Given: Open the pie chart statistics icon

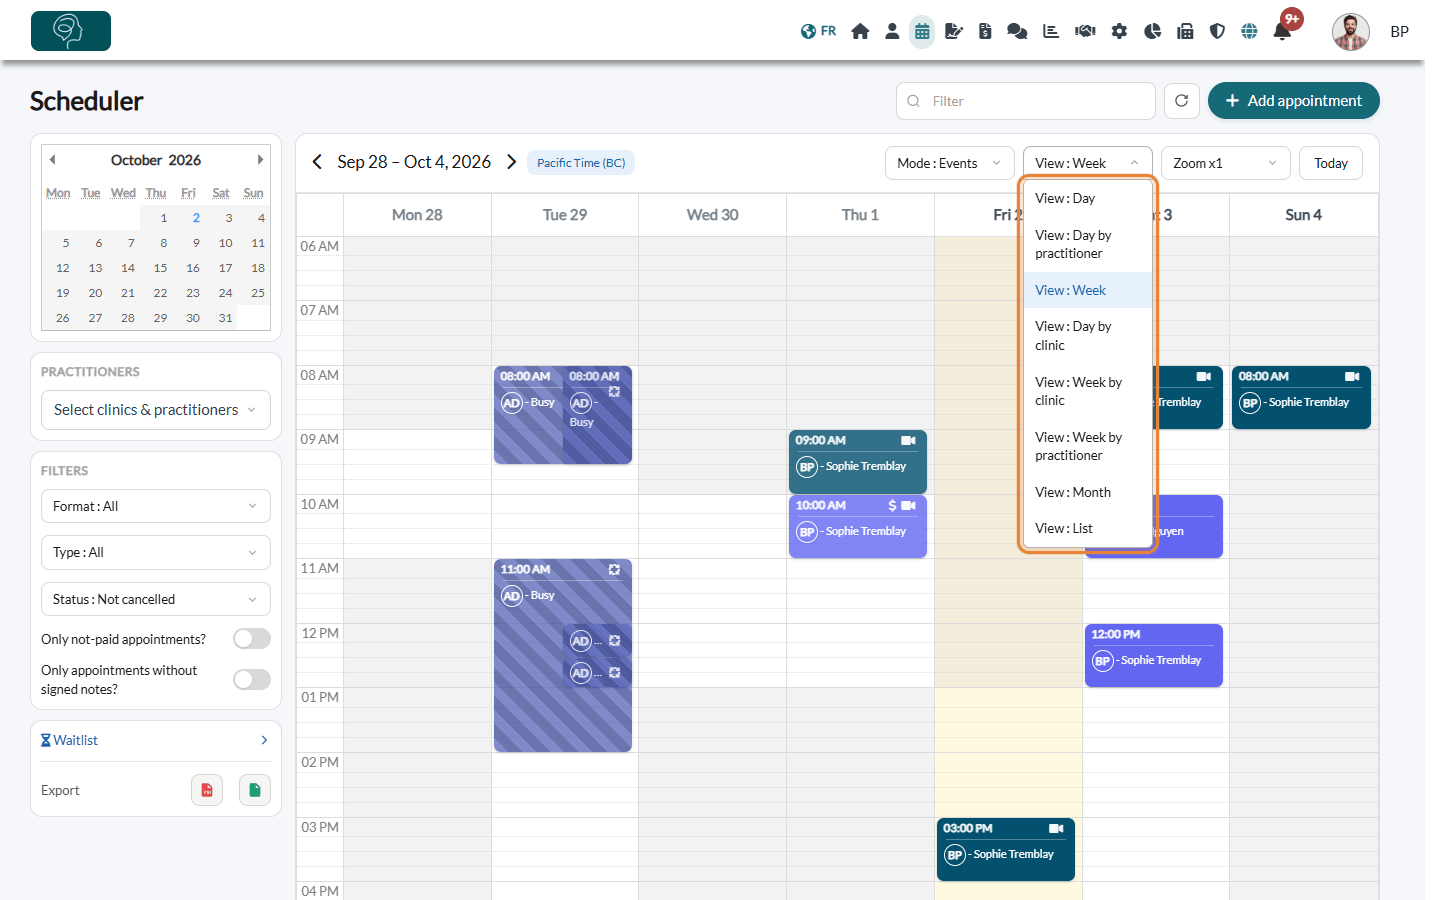Looking at the screenshot, I should click(1152, 31).
